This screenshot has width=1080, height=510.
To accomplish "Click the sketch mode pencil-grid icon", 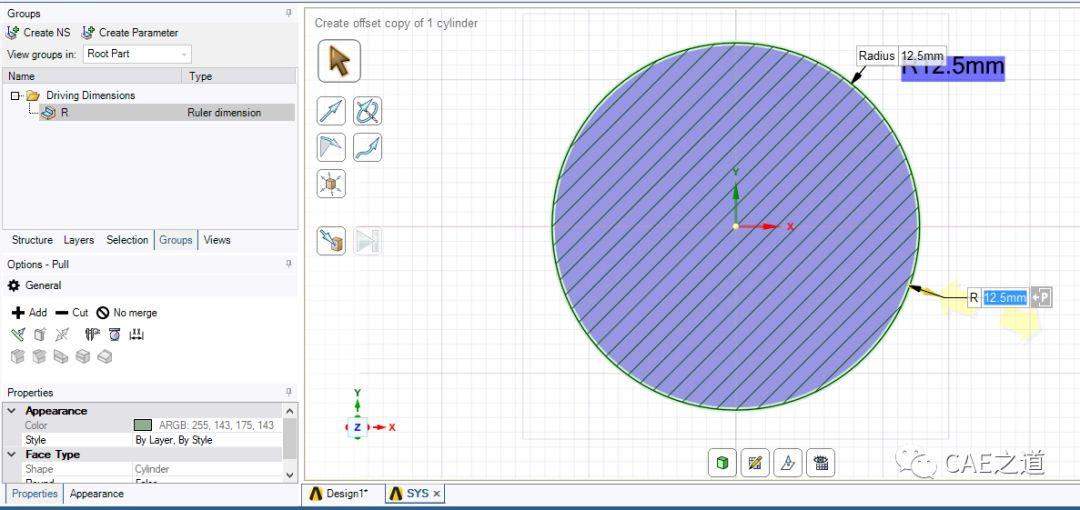I will (x=755, y=462).
